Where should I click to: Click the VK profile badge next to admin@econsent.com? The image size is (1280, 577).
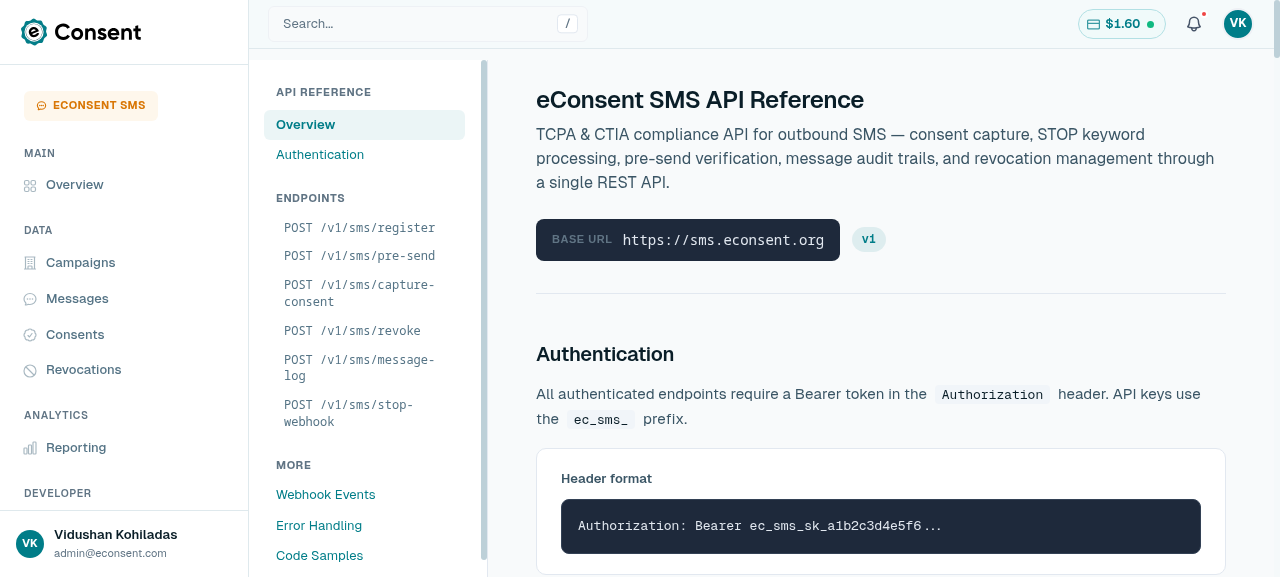click(30, 543)
